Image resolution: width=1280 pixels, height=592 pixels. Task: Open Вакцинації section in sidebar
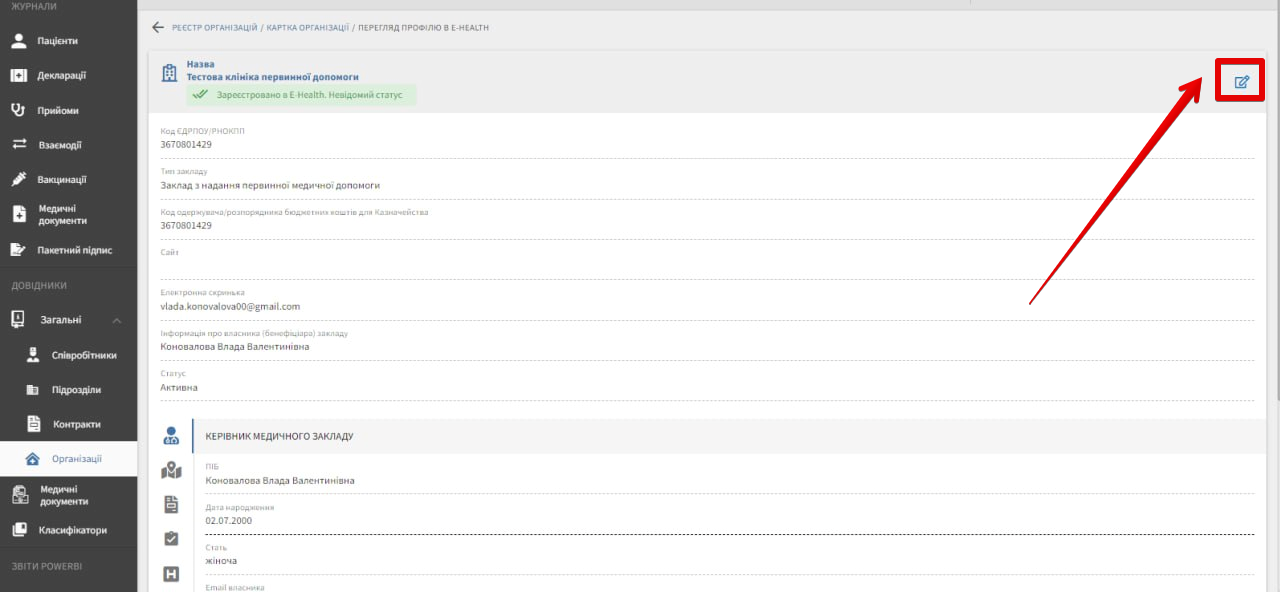(x=61, y=180)
